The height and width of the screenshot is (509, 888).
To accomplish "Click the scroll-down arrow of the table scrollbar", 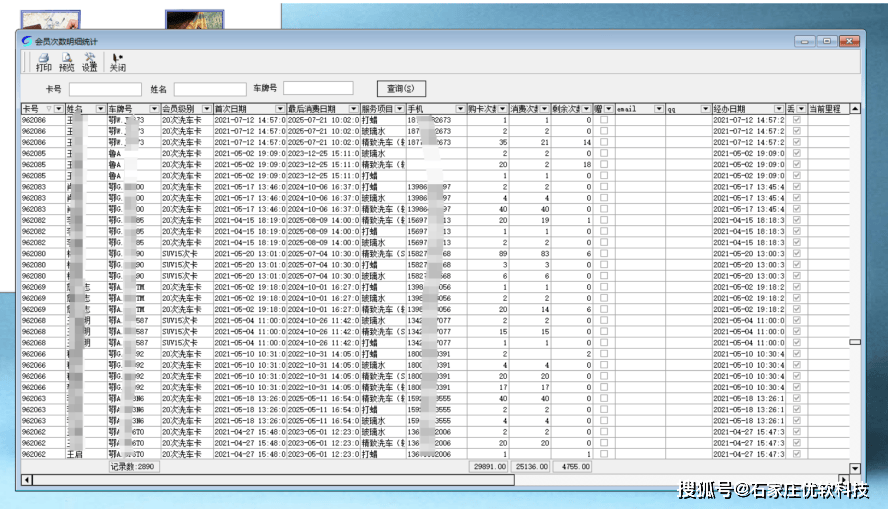I will [855, 467].
